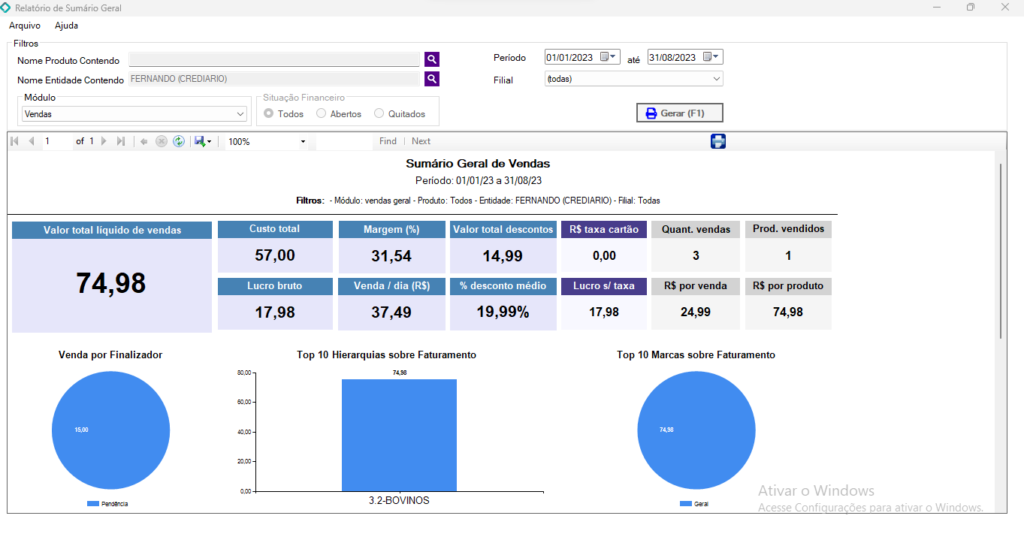Go to last page of report
Viewport: 1024px width, 540px height.
click(x=121, y=142)
